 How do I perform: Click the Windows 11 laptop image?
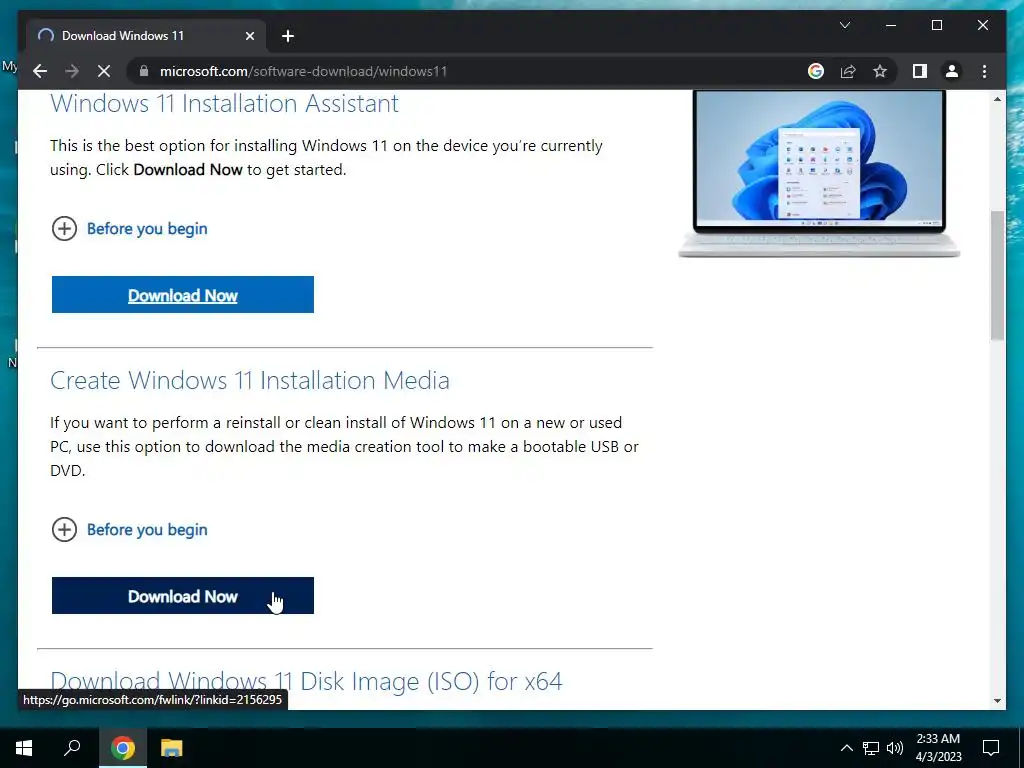coord(819,174)
